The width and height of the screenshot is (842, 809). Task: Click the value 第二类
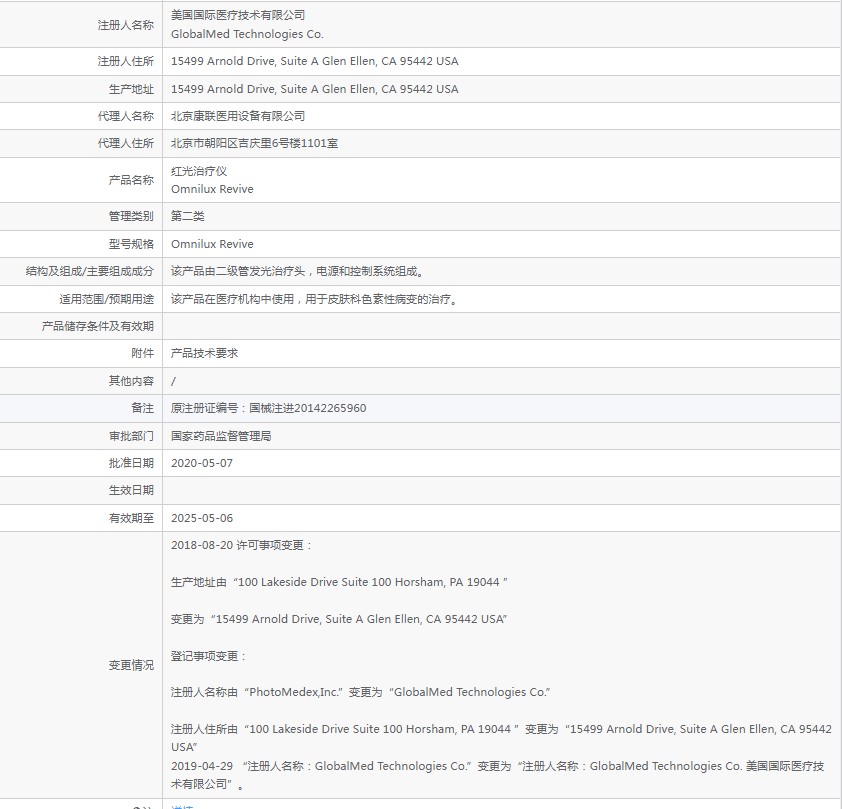pos(187,216)
